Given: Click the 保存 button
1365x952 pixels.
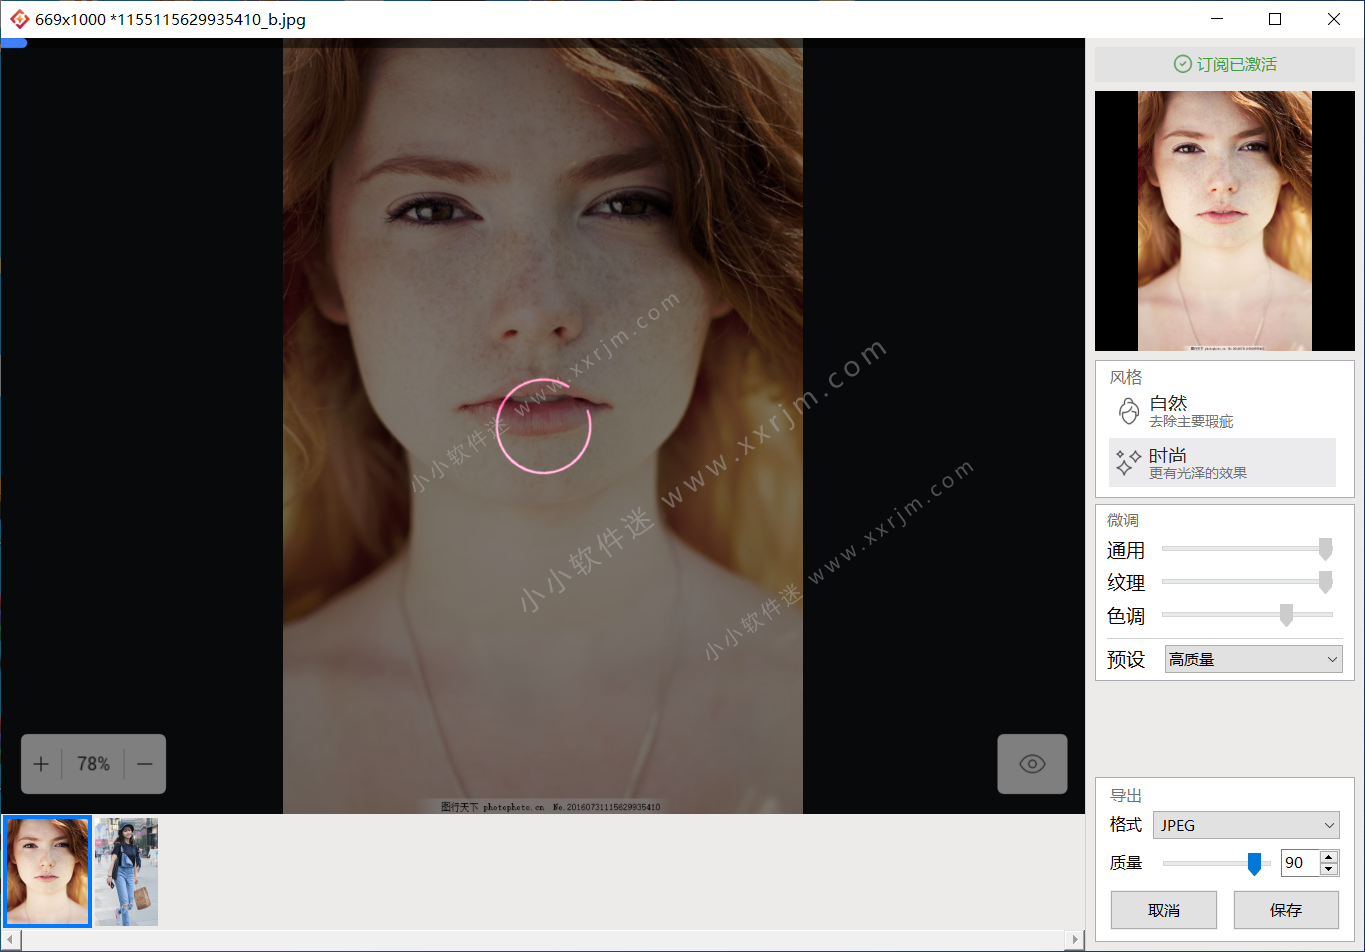Looking at the screenshot, I should [x=1286, y=910].
